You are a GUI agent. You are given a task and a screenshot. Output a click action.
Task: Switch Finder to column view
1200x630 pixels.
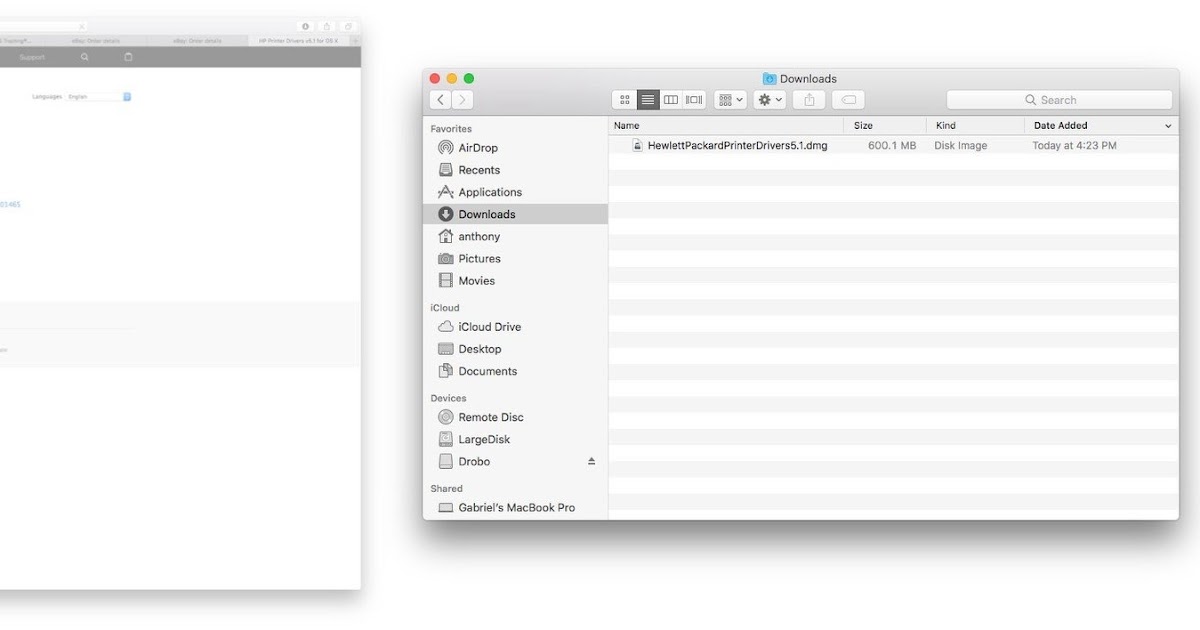[671, 100]
